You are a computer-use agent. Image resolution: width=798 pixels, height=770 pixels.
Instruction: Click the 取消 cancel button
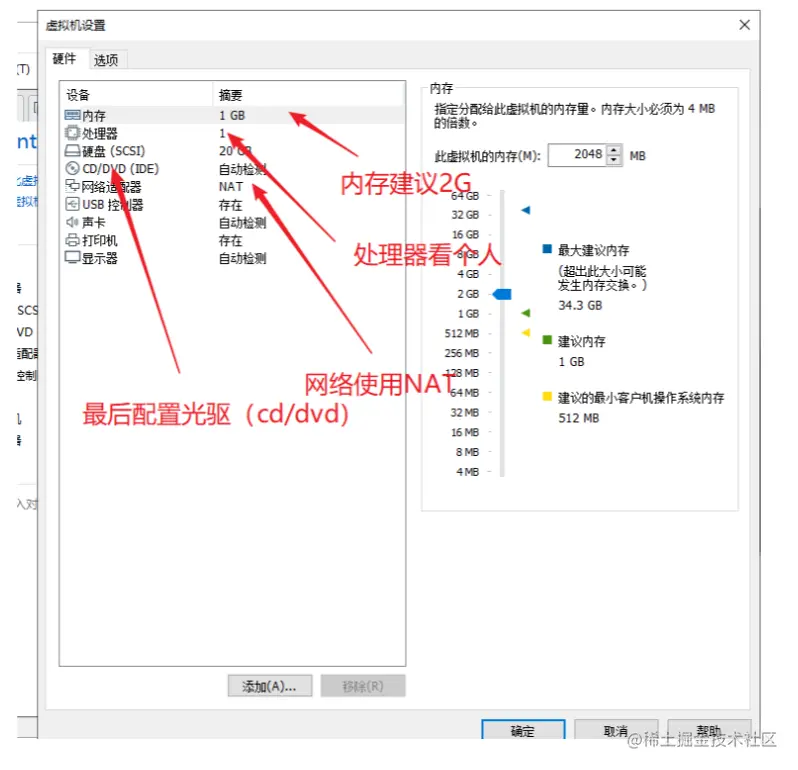[x=616, y=731]
